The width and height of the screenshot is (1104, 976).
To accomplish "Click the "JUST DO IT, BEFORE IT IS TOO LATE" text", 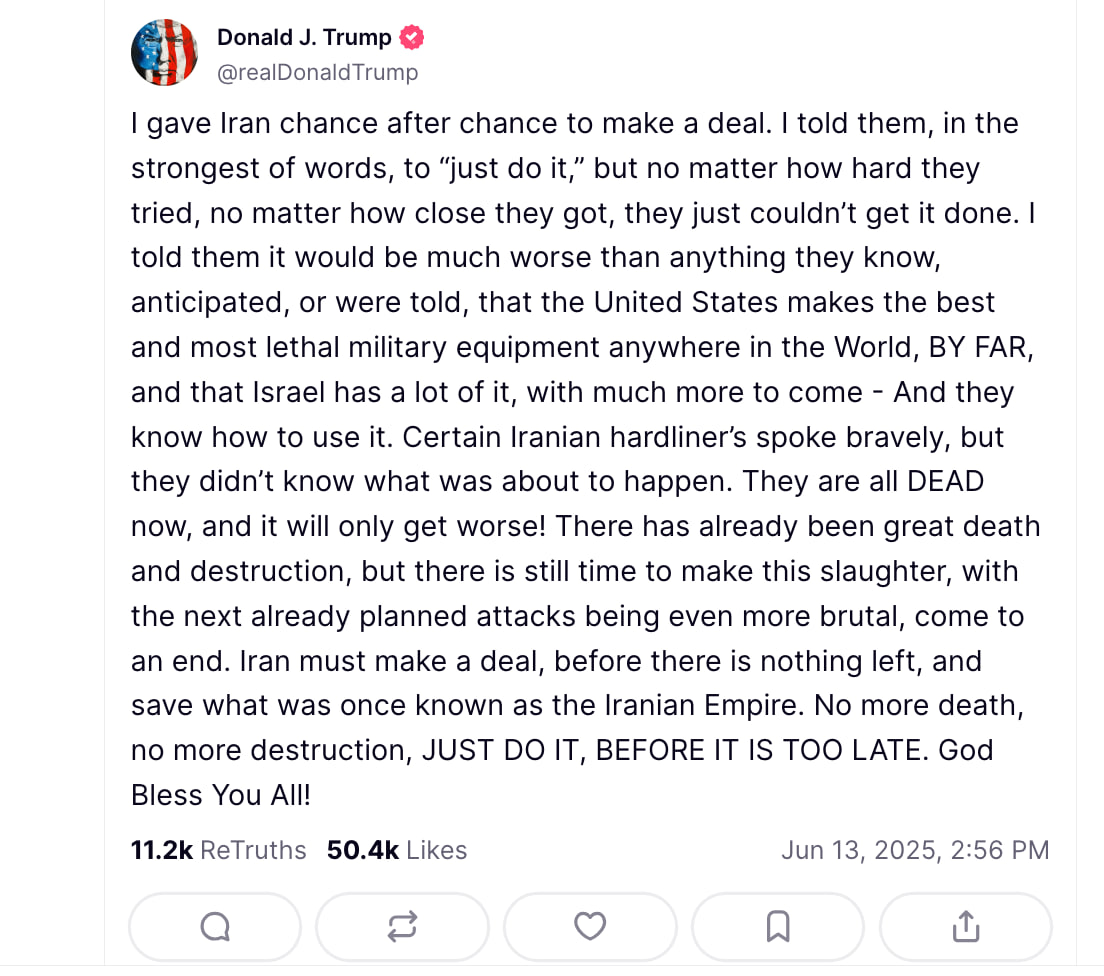I will pos(671,751).
